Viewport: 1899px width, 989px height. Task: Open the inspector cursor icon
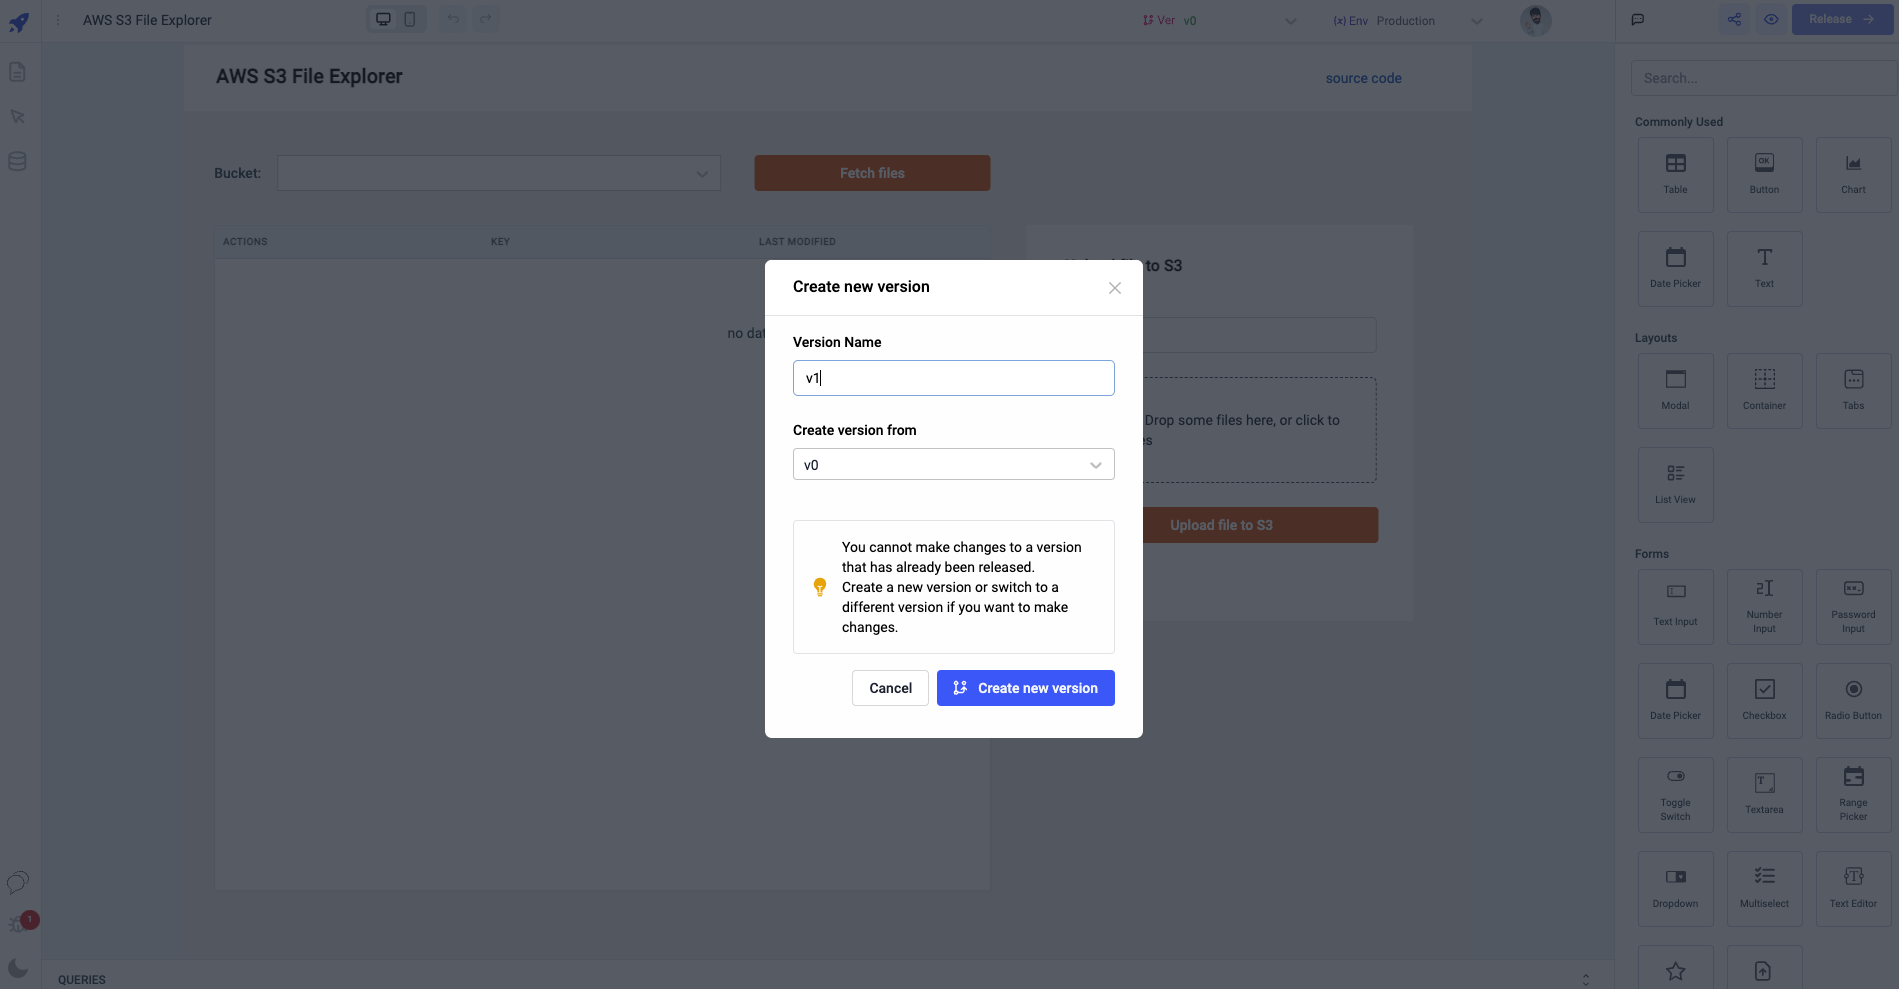pos(17,117)
